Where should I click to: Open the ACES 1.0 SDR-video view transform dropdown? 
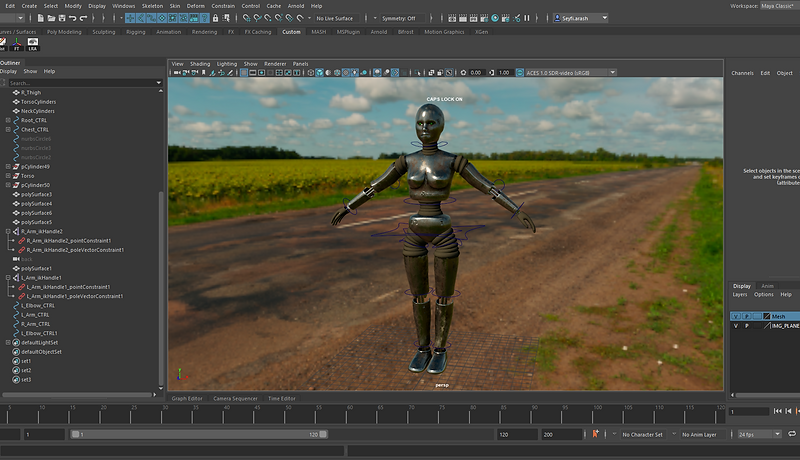pyautogui.click(x=570, y=72)
